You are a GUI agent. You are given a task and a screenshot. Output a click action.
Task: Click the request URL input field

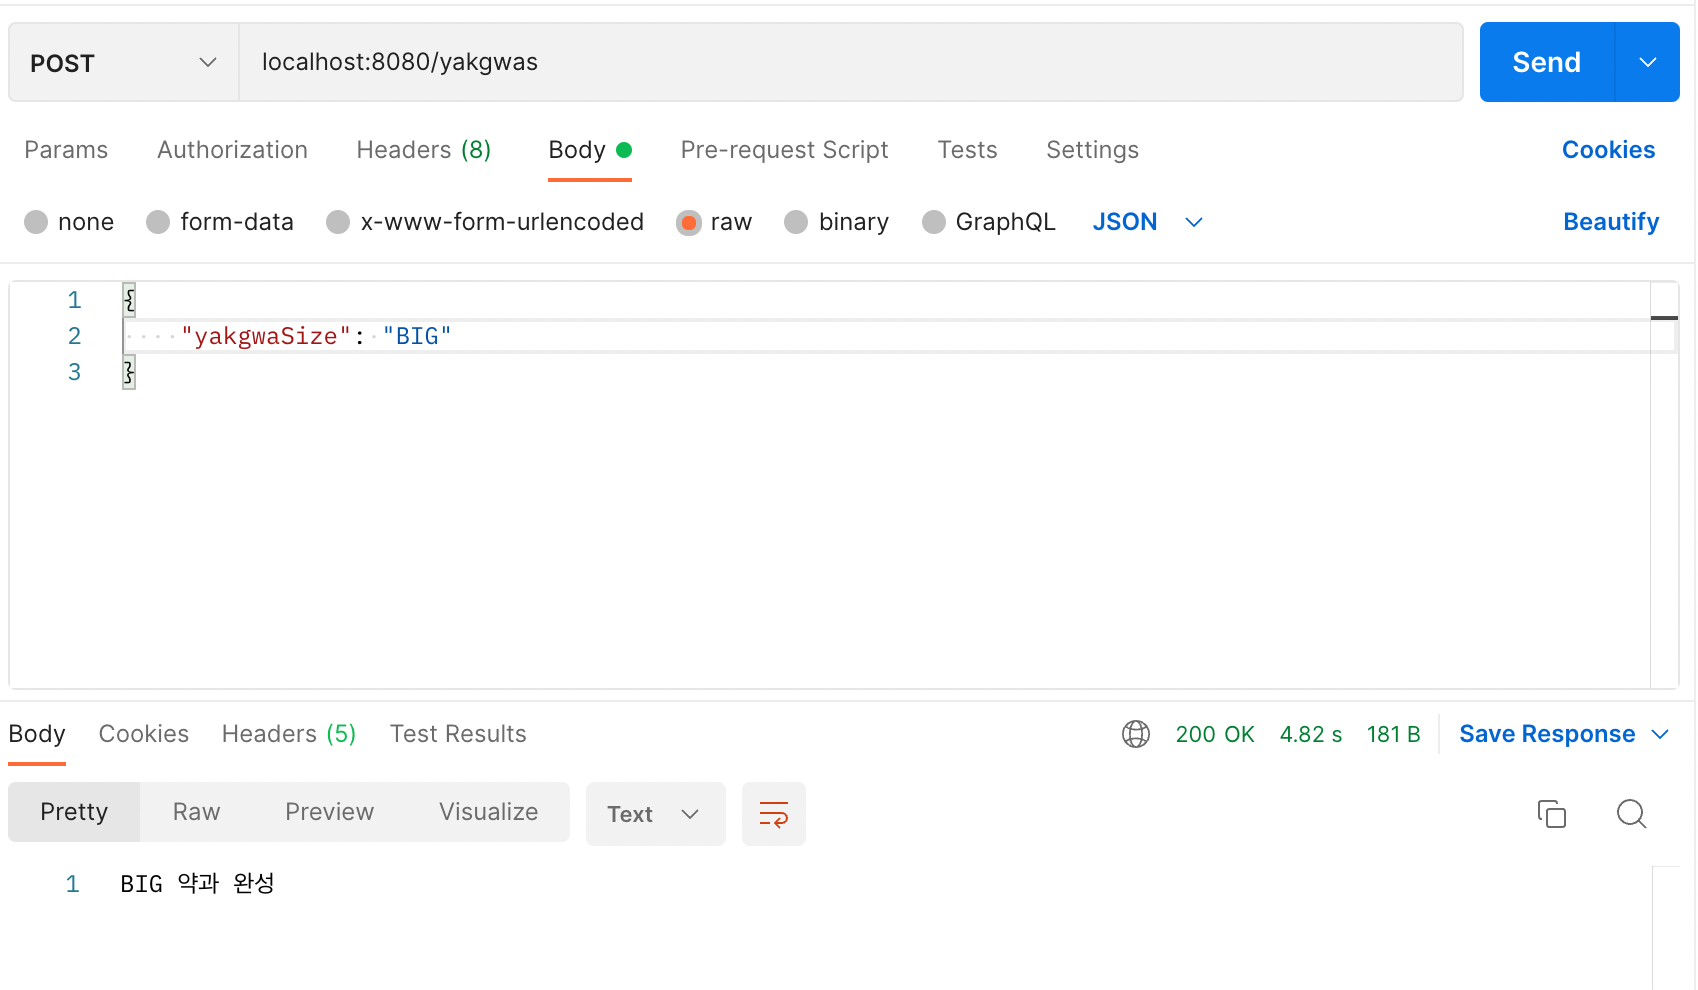[851, 62]
